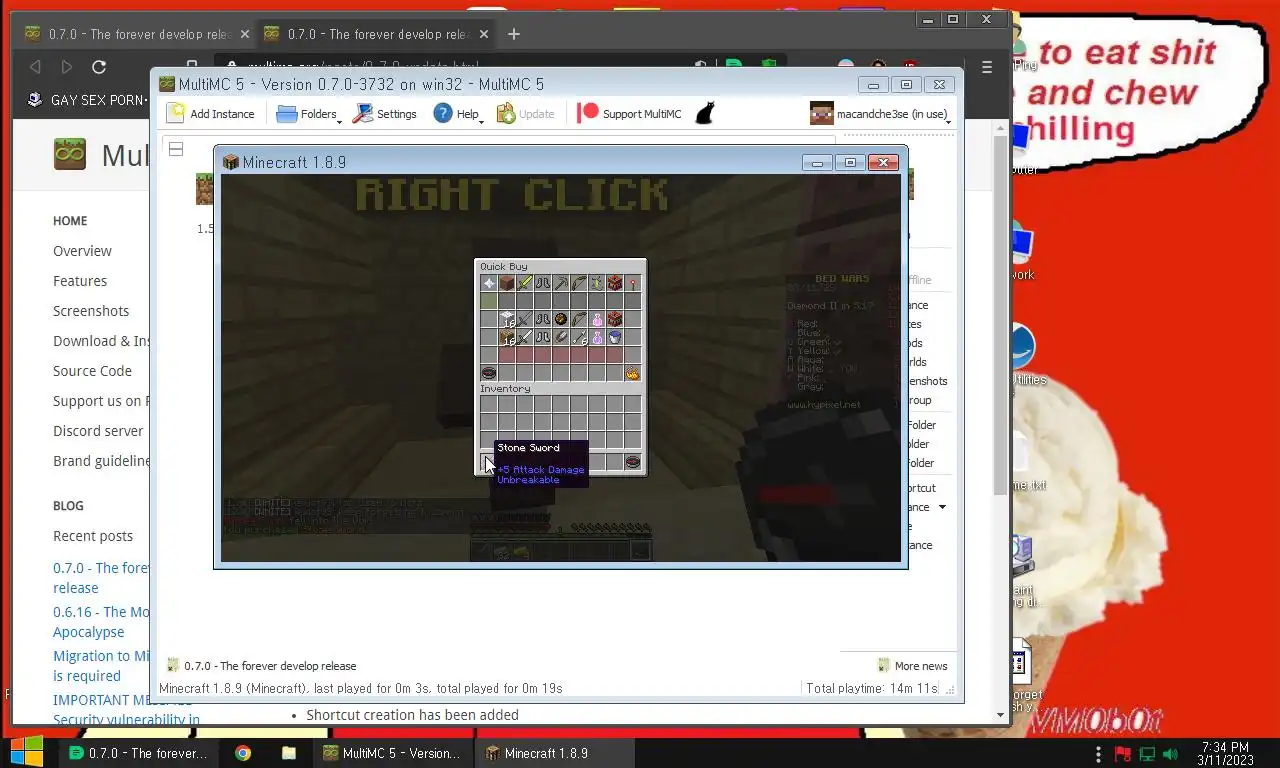
Task: Open File Explorer from the taskbar
Action: tap(288, 753)
